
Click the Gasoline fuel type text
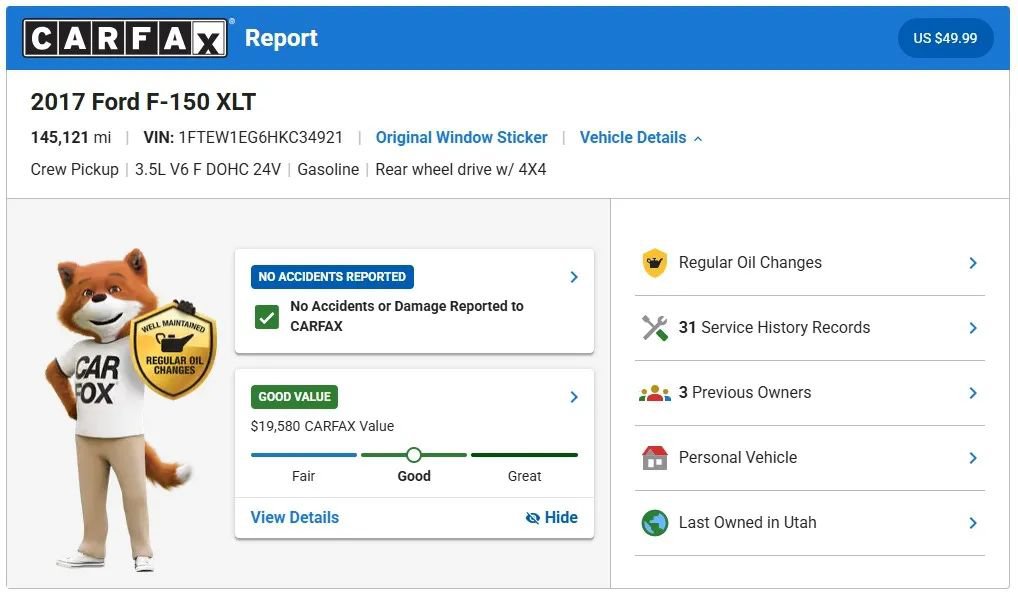click(x=328, y=170)
